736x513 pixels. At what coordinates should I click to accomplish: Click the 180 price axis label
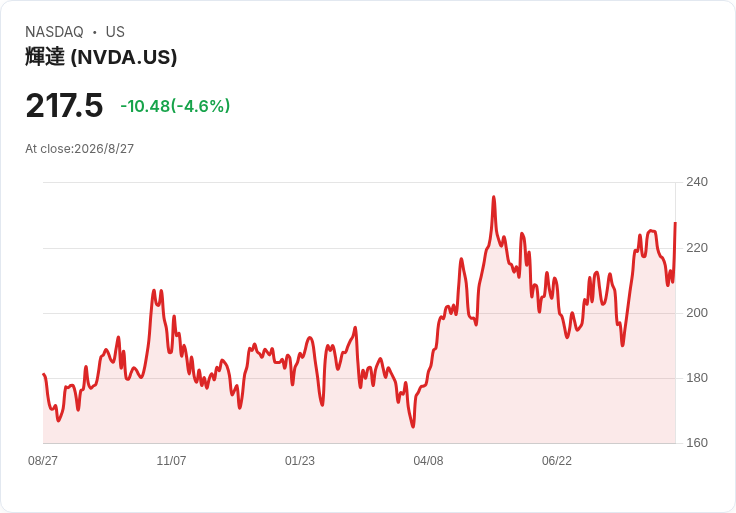[x=697, y=377]
